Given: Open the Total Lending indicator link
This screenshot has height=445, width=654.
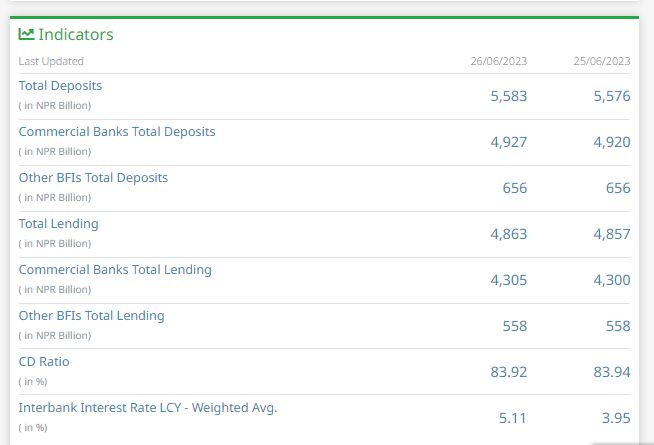Looking at the screenshot, I should tap(59, 224).
